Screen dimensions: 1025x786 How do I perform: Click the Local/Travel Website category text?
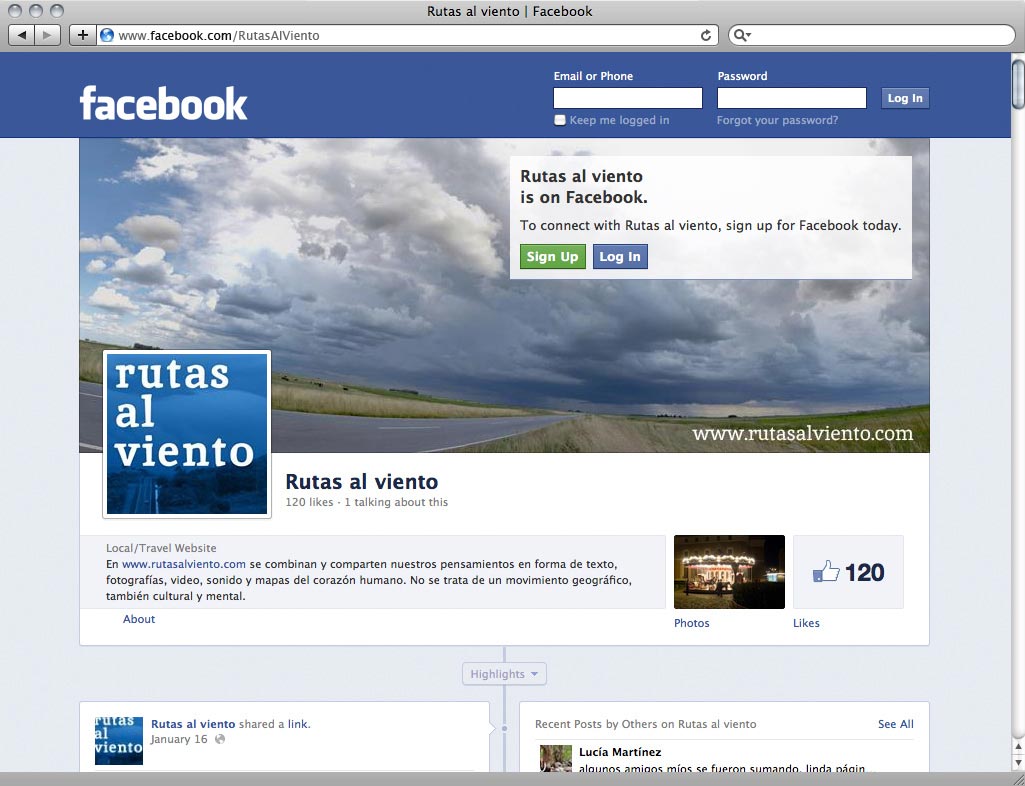point(161,548)
